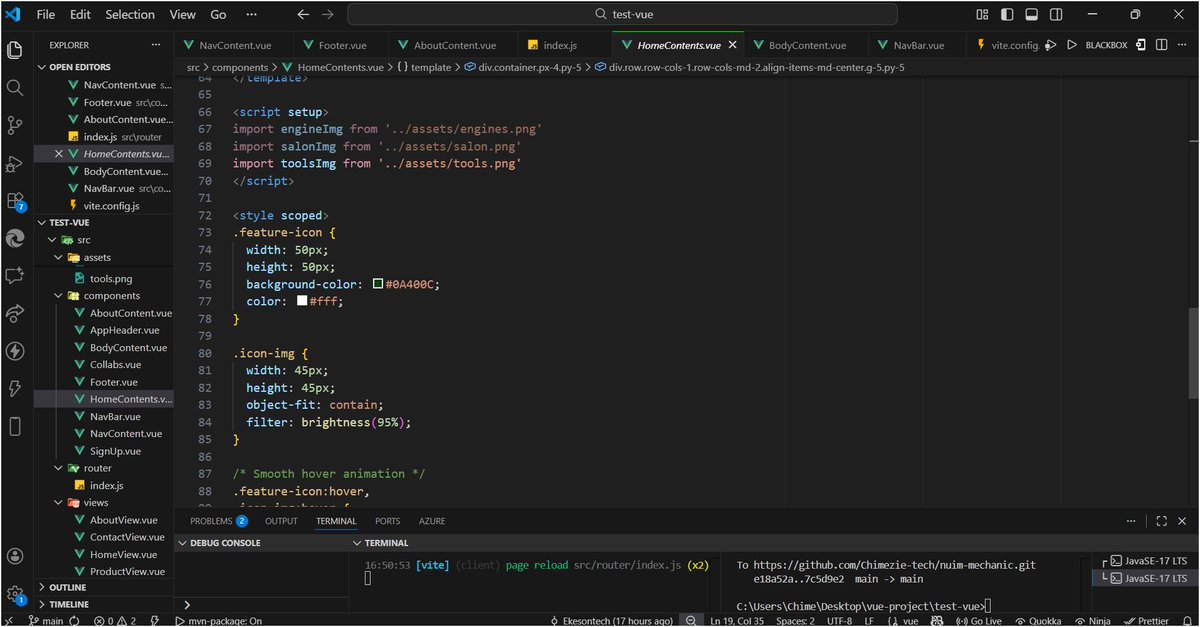Click the BLACKBOX button in the editor toolbar
The width and height of the screenshot is (1200, 627).
click(1106, 45)
